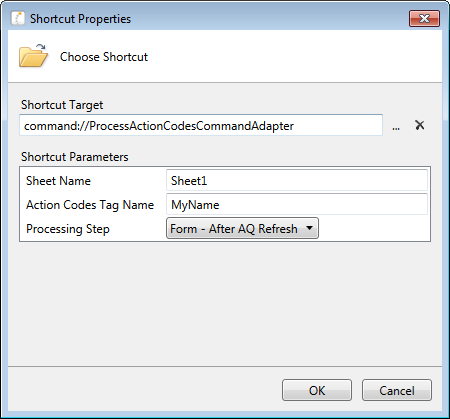Click the Choose Shortcut folder icon
The width and height of the screenshot is (450, 419).
(x=33, y=56)
